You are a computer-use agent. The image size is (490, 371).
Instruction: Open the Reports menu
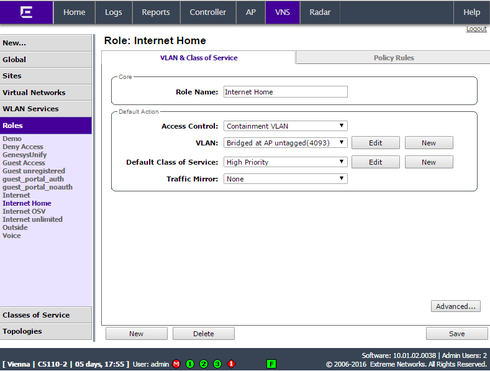(156, 12)
